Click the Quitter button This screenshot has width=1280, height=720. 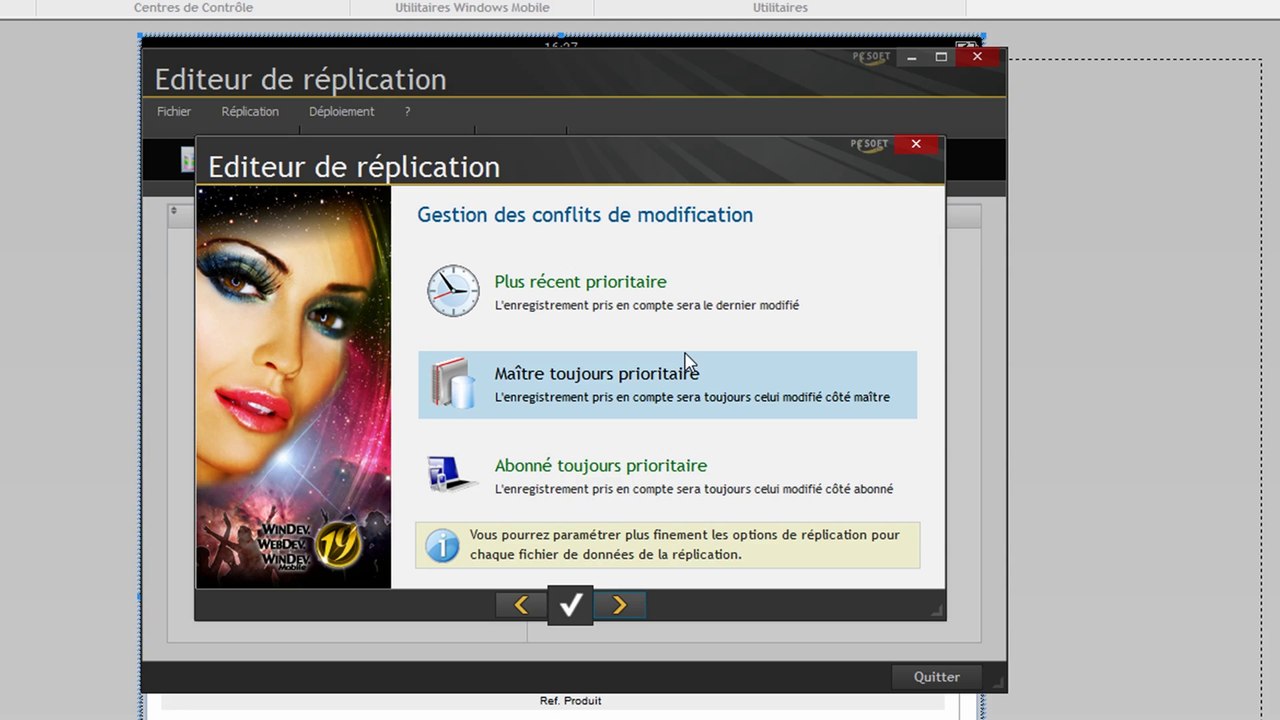[936, 677]
